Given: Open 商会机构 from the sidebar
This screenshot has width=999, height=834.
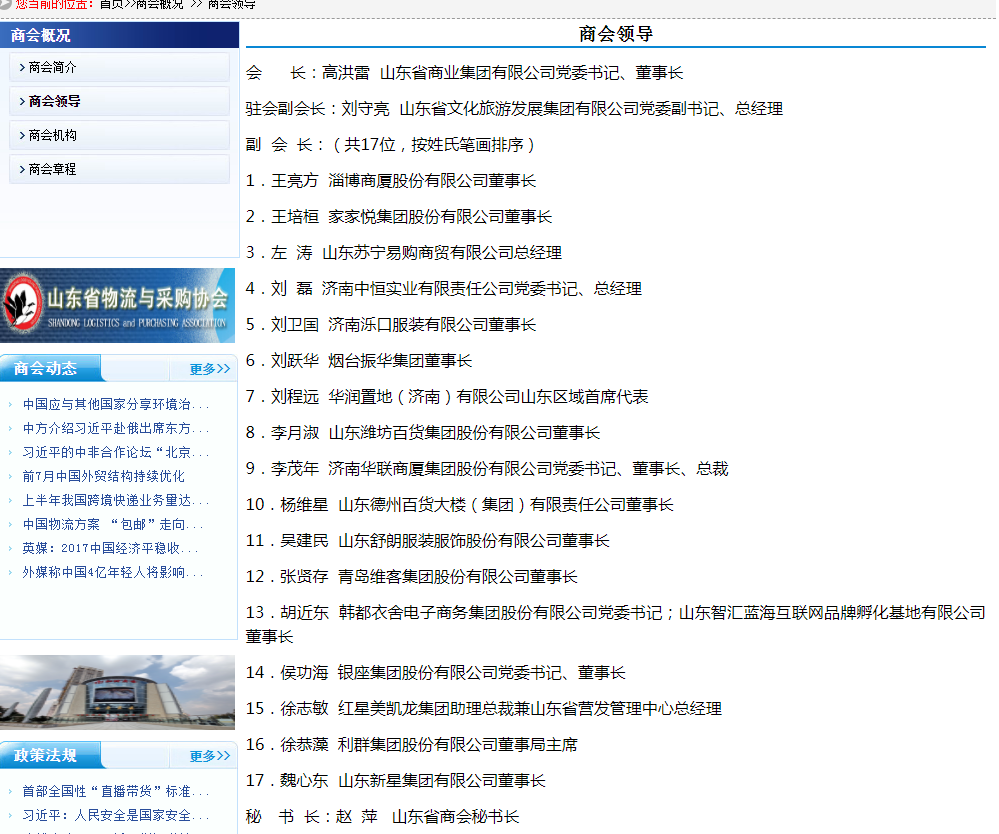Looking at the screenshot, I should tap(53, 136).
